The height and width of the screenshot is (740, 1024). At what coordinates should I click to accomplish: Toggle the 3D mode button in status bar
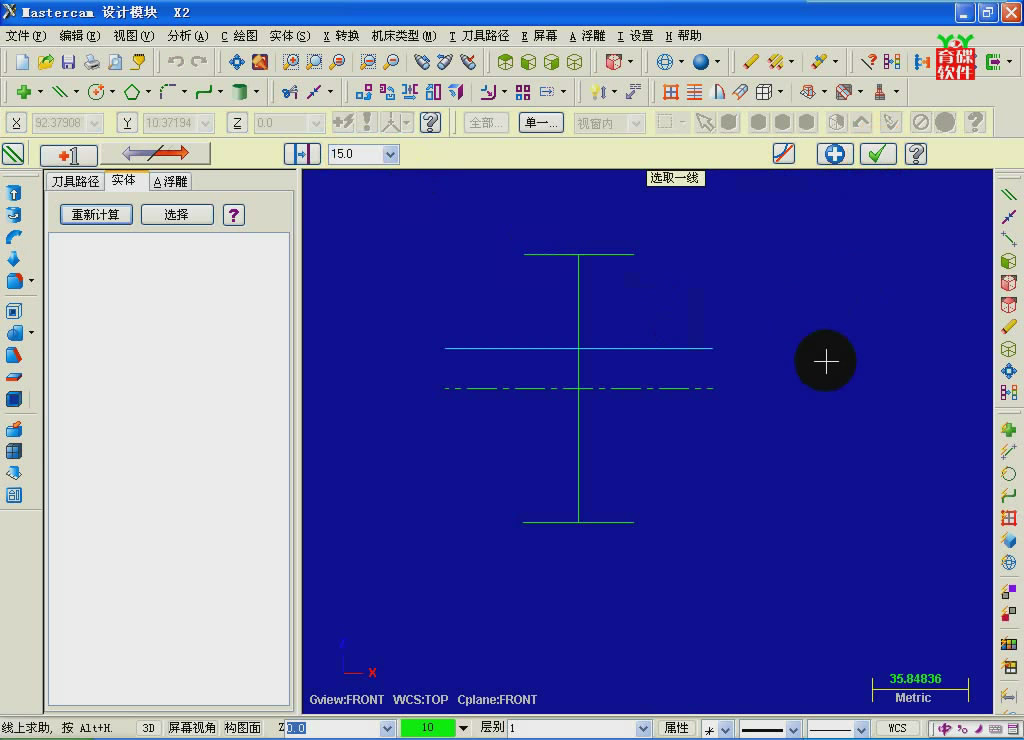(148, 728)
